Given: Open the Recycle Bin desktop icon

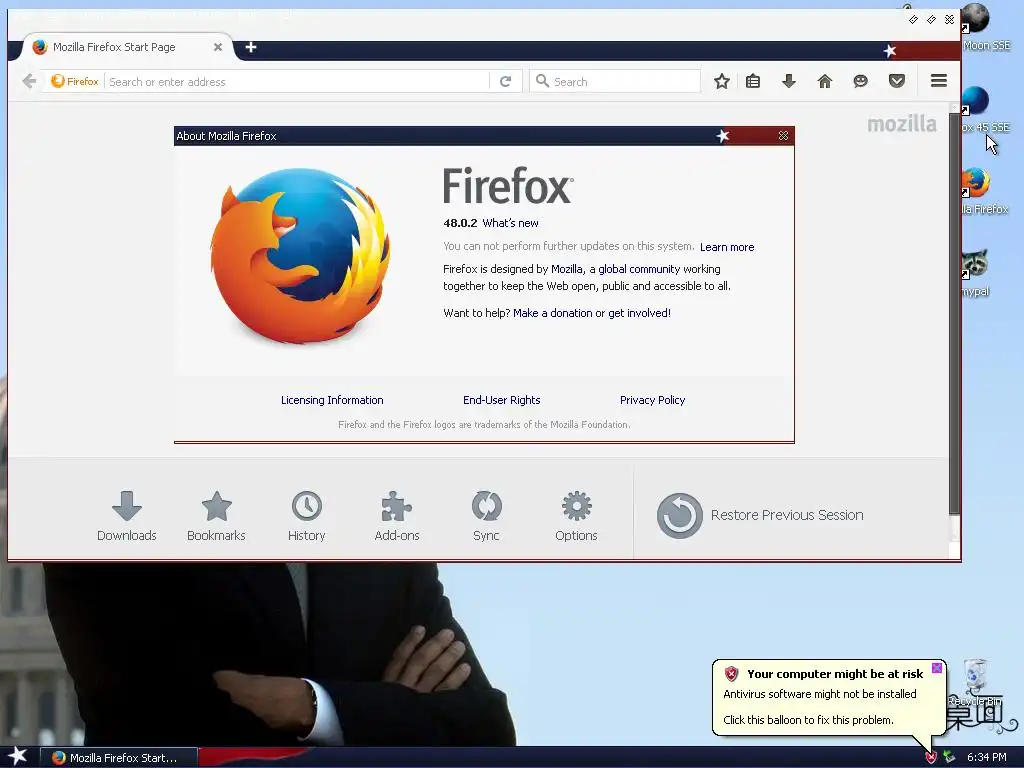Looking at the screenshot, I should pyautogui.click(x=975, y=682).
